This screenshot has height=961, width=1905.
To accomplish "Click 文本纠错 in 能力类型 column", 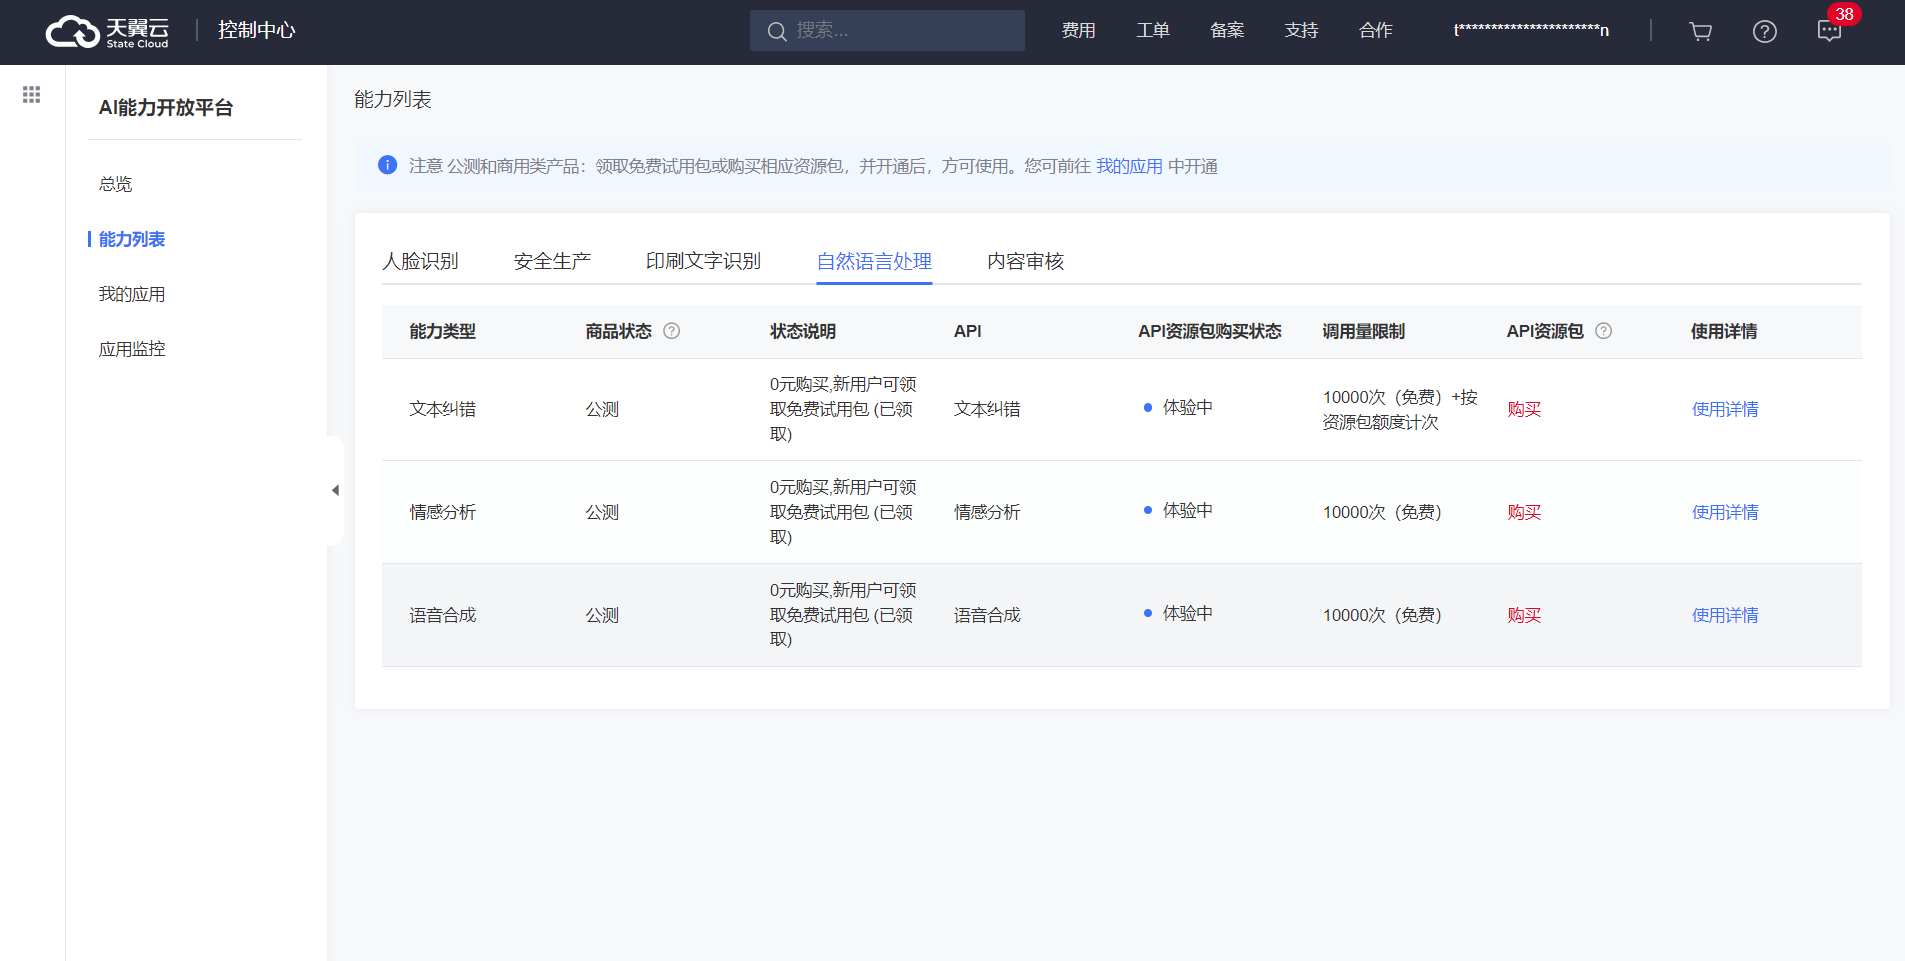I will tap(443, 409).
